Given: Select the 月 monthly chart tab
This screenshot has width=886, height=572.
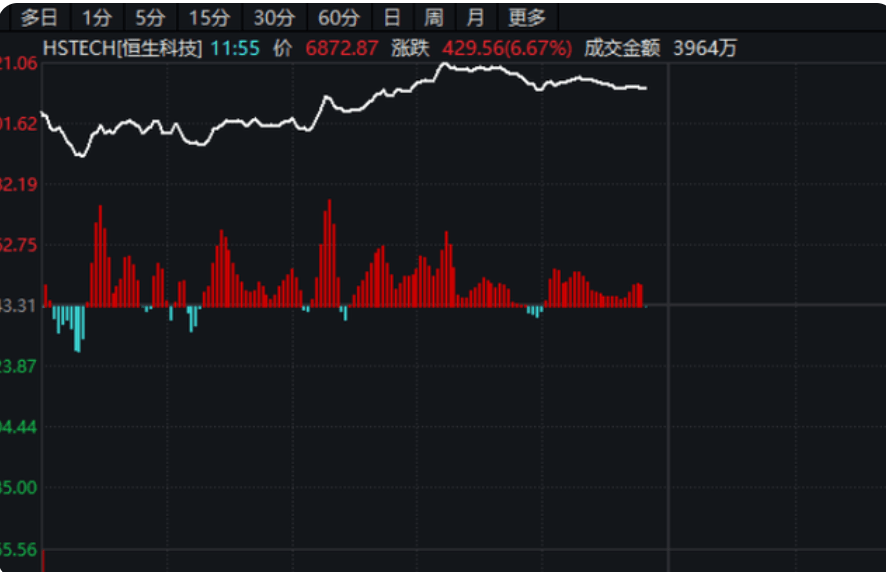Looking at the screenshot, I should (475, 18).
